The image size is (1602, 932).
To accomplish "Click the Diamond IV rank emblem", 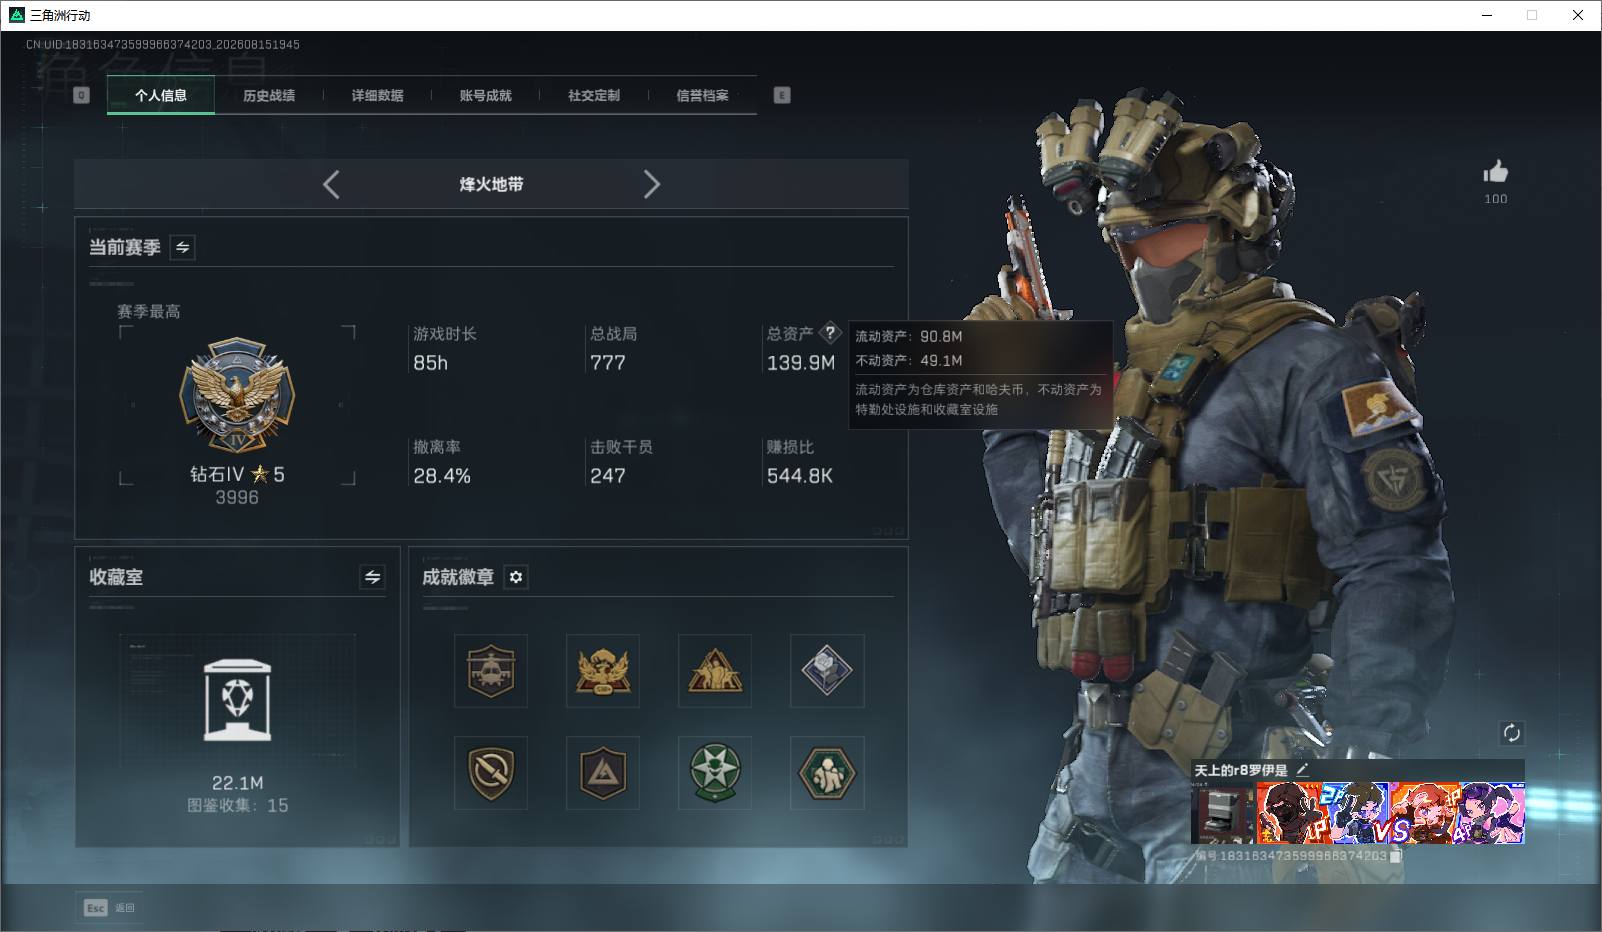I will click(x=237, y=395).
